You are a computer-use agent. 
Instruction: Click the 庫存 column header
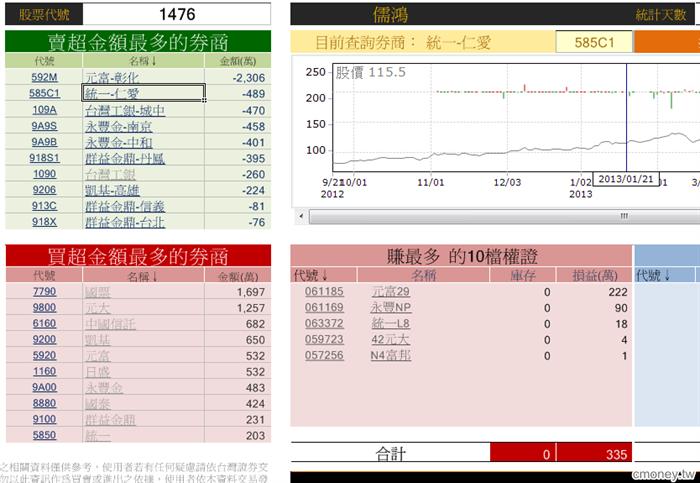pos(523,275)
